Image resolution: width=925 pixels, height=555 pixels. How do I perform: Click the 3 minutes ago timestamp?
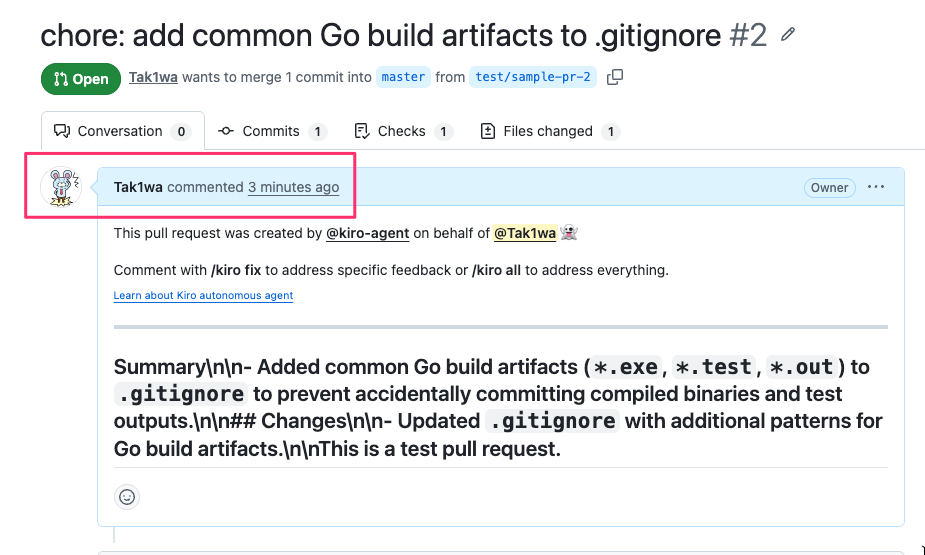294,188
